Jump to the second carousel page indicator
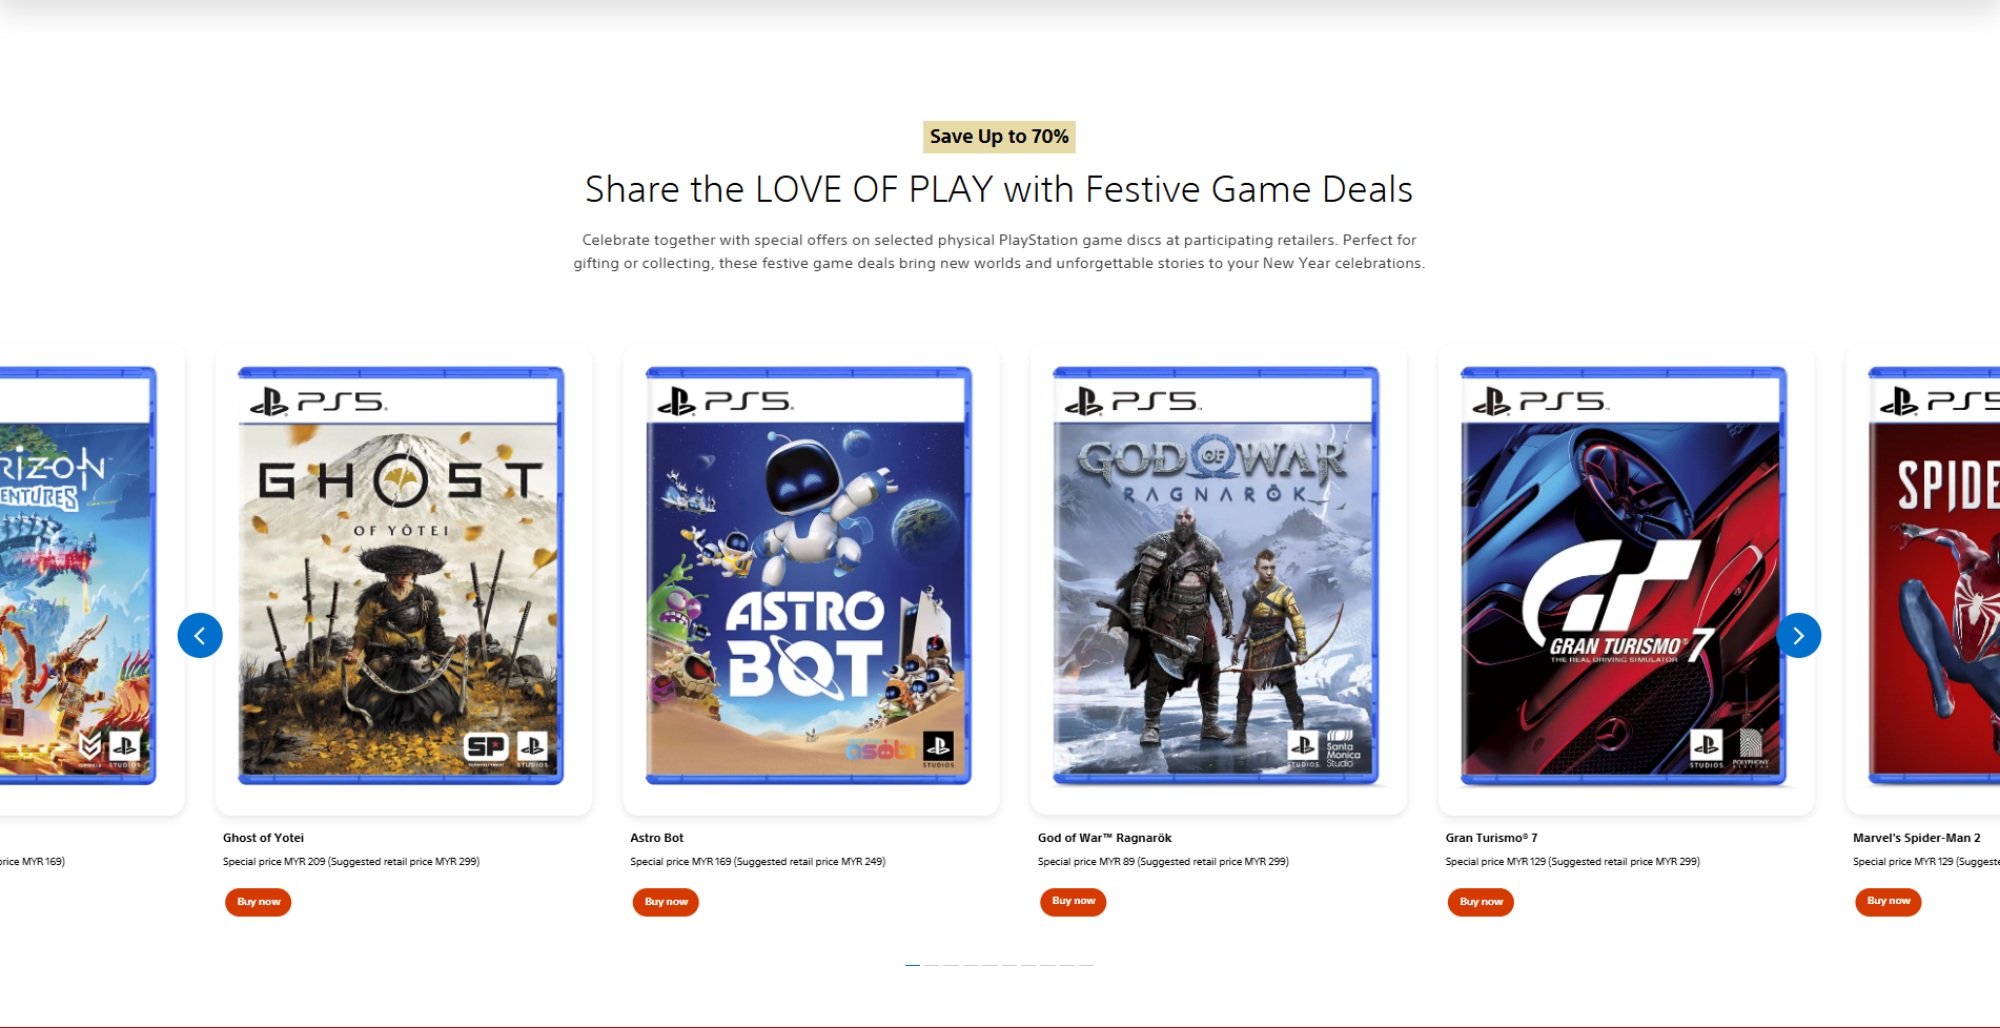The width and height of the screenshot is (2000, 1028). coord(932,965)
